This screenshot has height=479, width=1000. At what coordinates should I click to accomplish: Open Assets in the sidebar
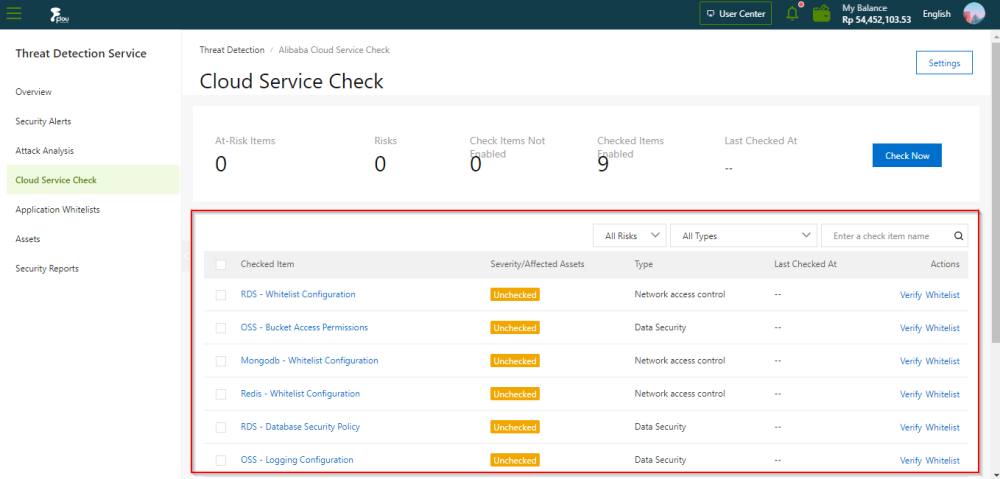tap(28, 239)
